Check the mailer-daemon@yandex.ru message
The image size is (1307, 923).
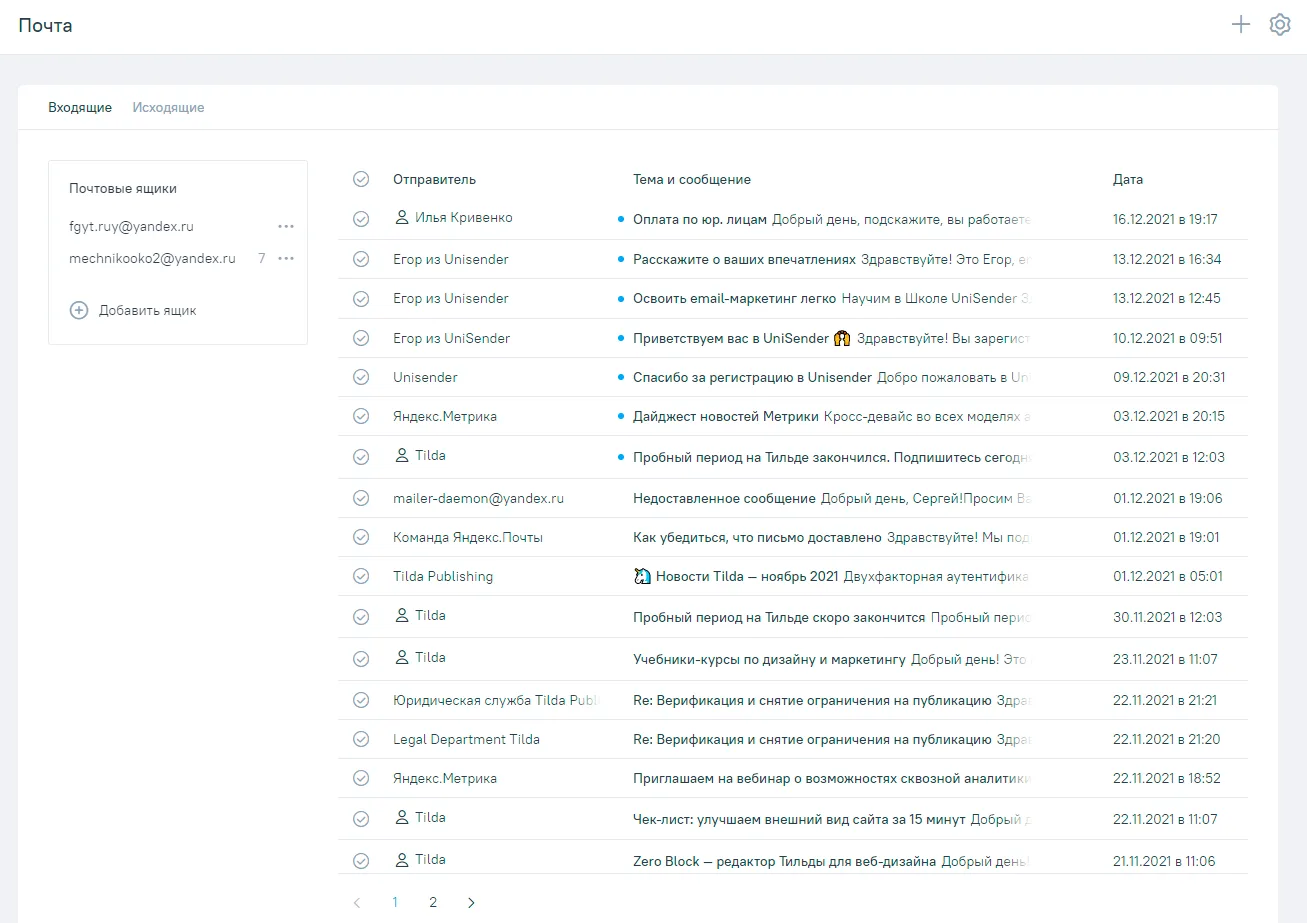pyautogui.click(x=361, y=498)
